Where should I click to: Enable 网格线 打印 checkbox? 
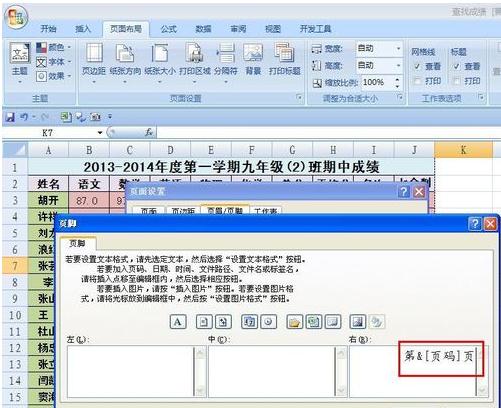[x=417, y=81]
